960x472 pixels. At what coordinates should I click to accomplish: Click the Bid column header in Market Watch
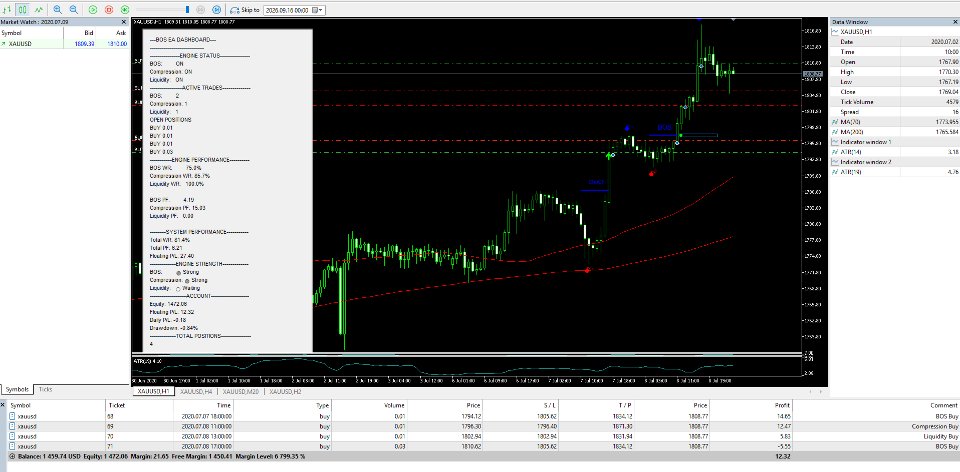tap(89, 33)
